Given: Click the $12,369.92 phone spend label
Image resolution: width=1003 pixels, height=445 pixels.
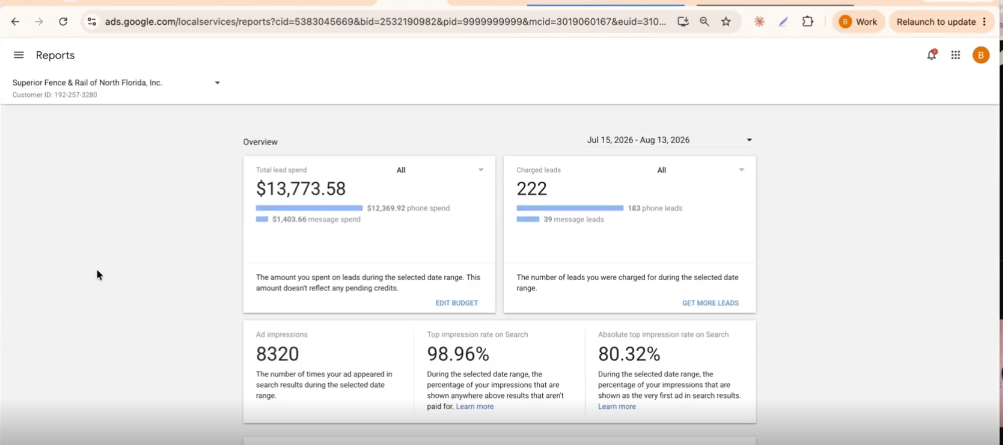Looking at the screenshot, I should [x=408, y=208].
